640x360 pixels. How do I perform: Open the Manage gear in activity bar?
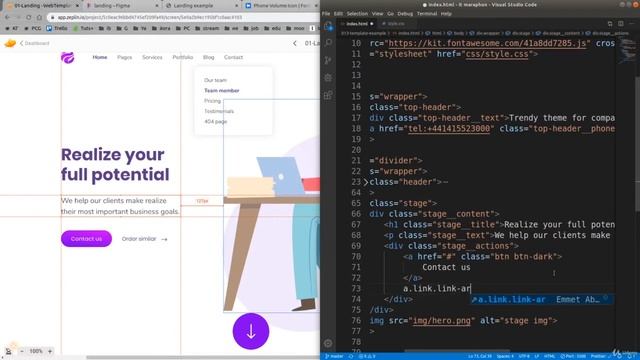[x=328, y=343]
